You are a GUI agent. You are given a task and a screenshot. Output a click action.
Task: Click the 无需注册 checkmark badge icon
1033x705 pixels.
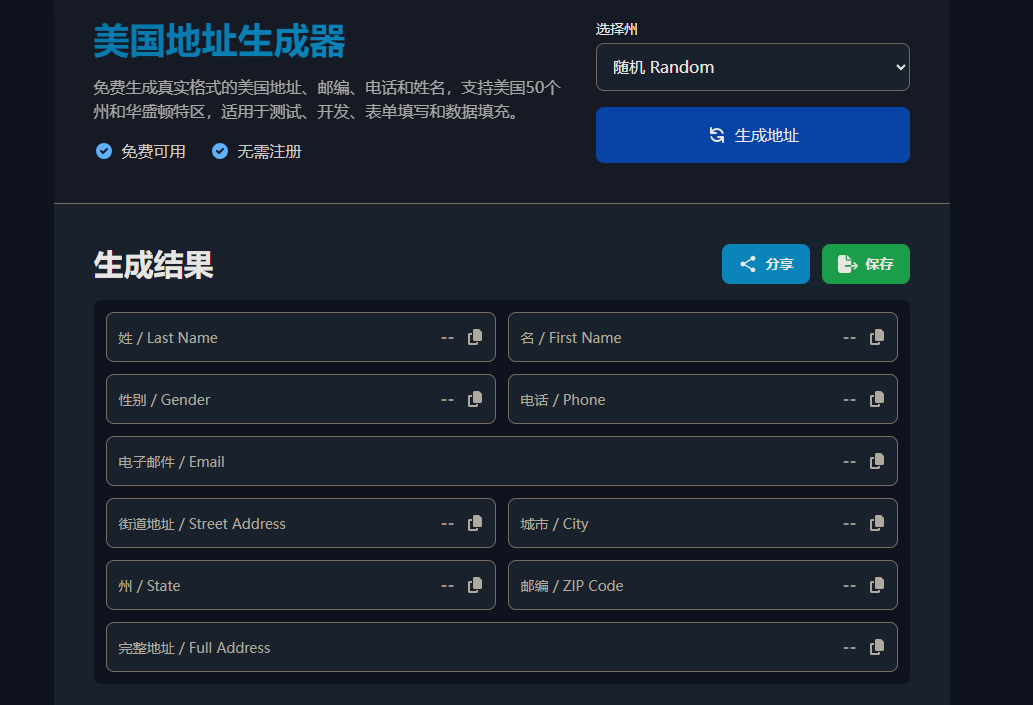coord(220,151)
